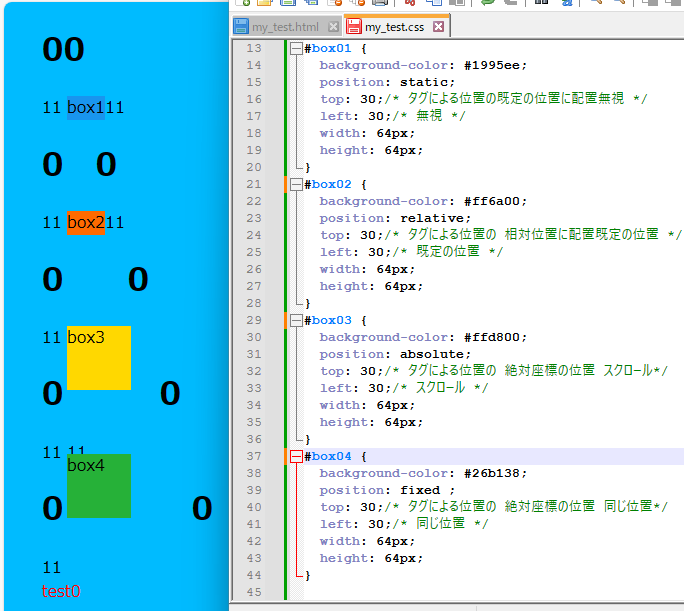Click the #box03 selector text
The height and width of the screenshot is (611, 684).
pyautogui.click(x=328, y=321)
